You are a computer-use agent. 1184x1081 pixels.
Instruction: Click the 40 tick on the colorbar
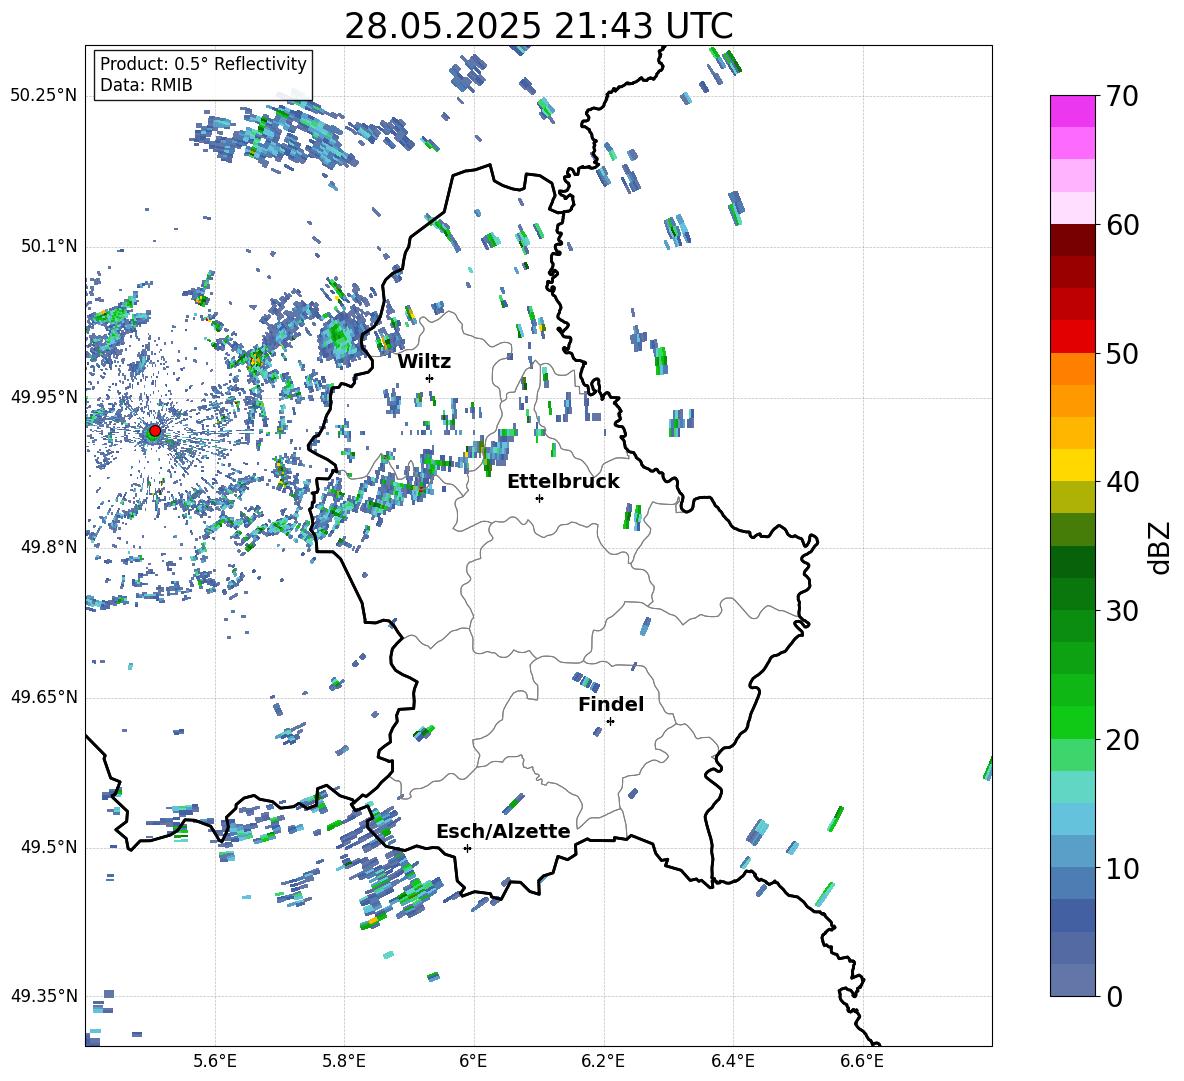(1122, 482)
